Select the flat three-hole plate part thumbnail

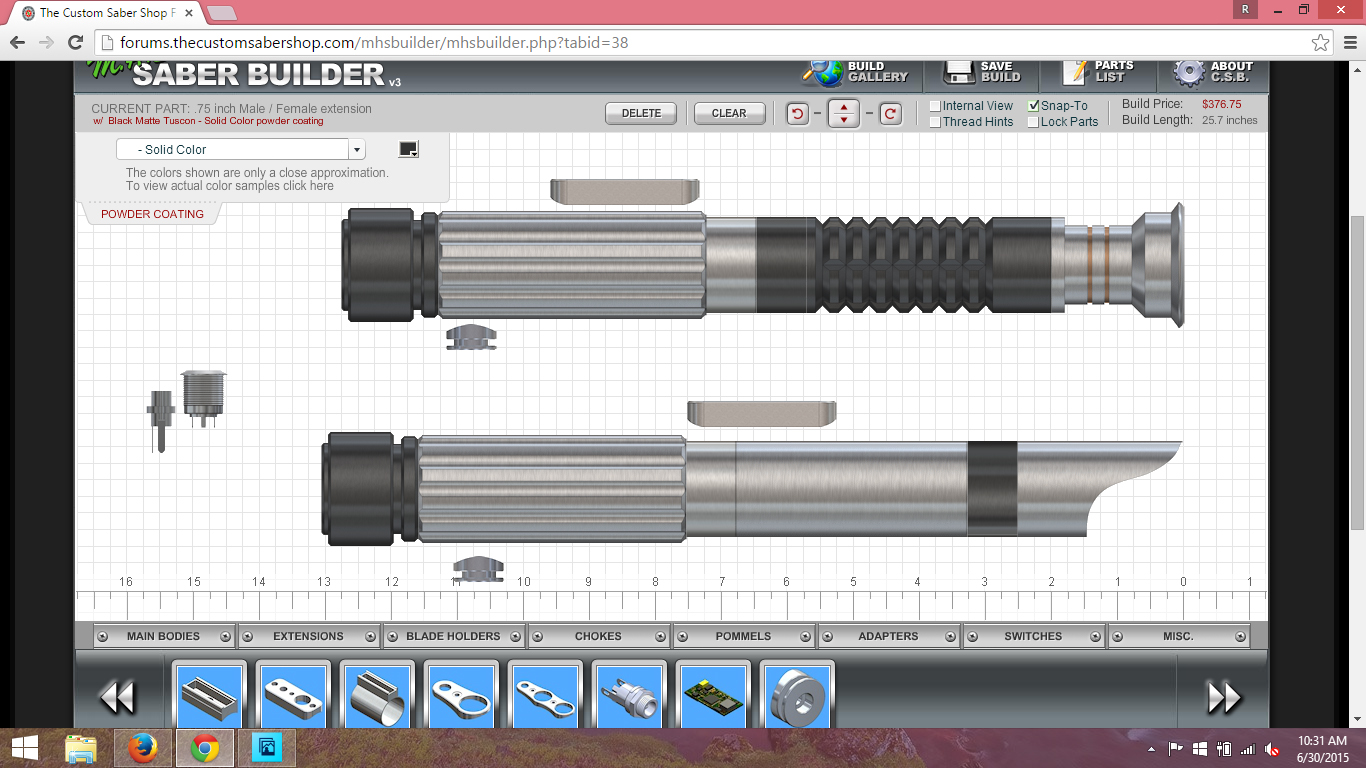(x=293, y=696)
